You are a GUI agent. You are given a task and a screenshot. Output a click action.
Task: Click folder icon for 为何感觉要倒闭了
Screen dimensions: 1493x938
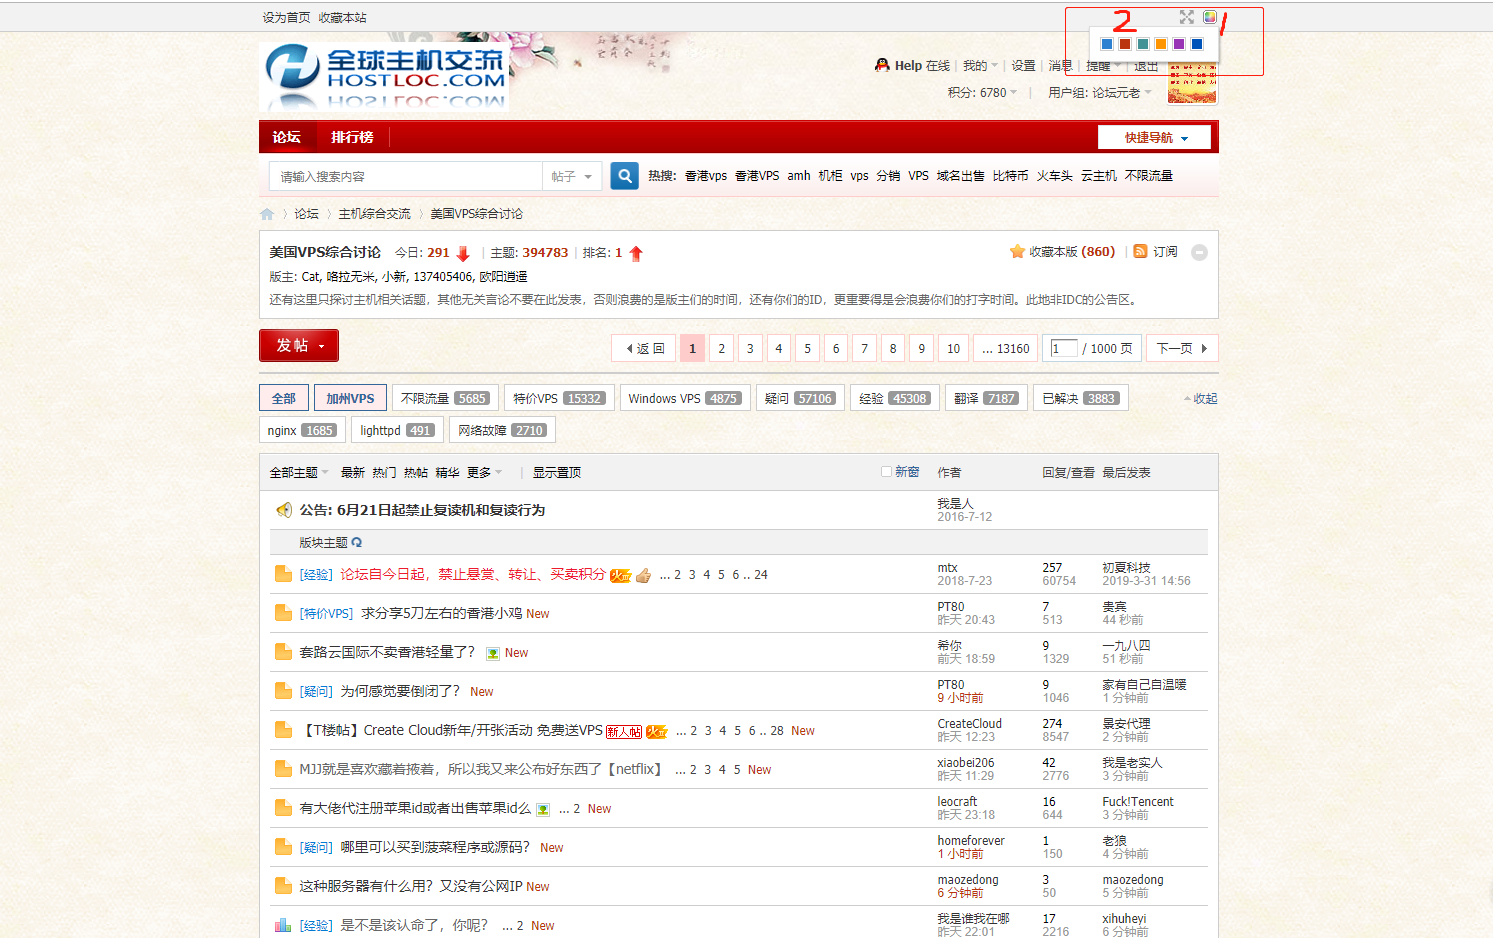click(x=283, y=691)
